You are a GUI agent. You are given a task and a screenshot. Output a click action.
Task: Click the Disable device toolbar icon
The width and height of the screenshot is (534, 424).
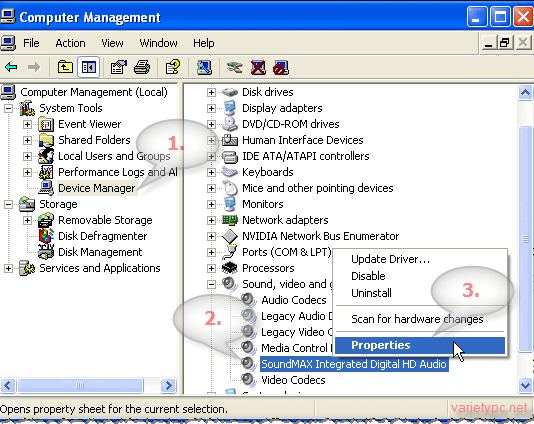coord(281,67)
